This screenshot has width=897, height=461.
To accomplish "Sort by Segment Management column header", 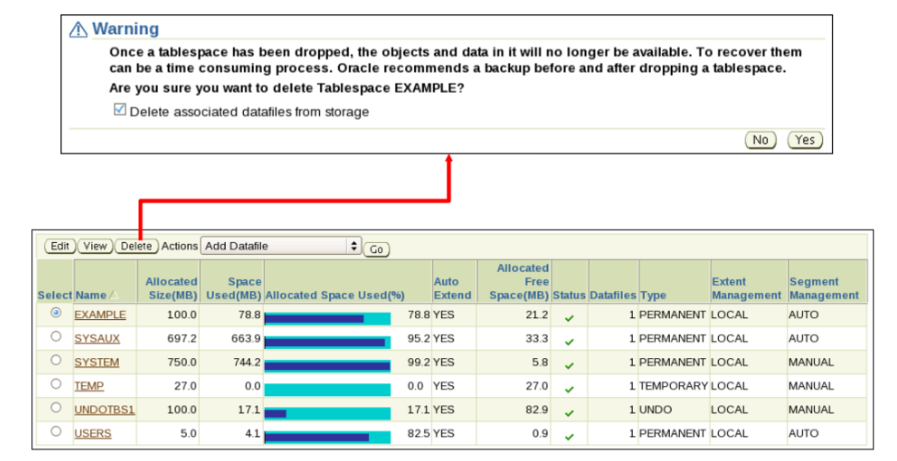I will point(824,288).
